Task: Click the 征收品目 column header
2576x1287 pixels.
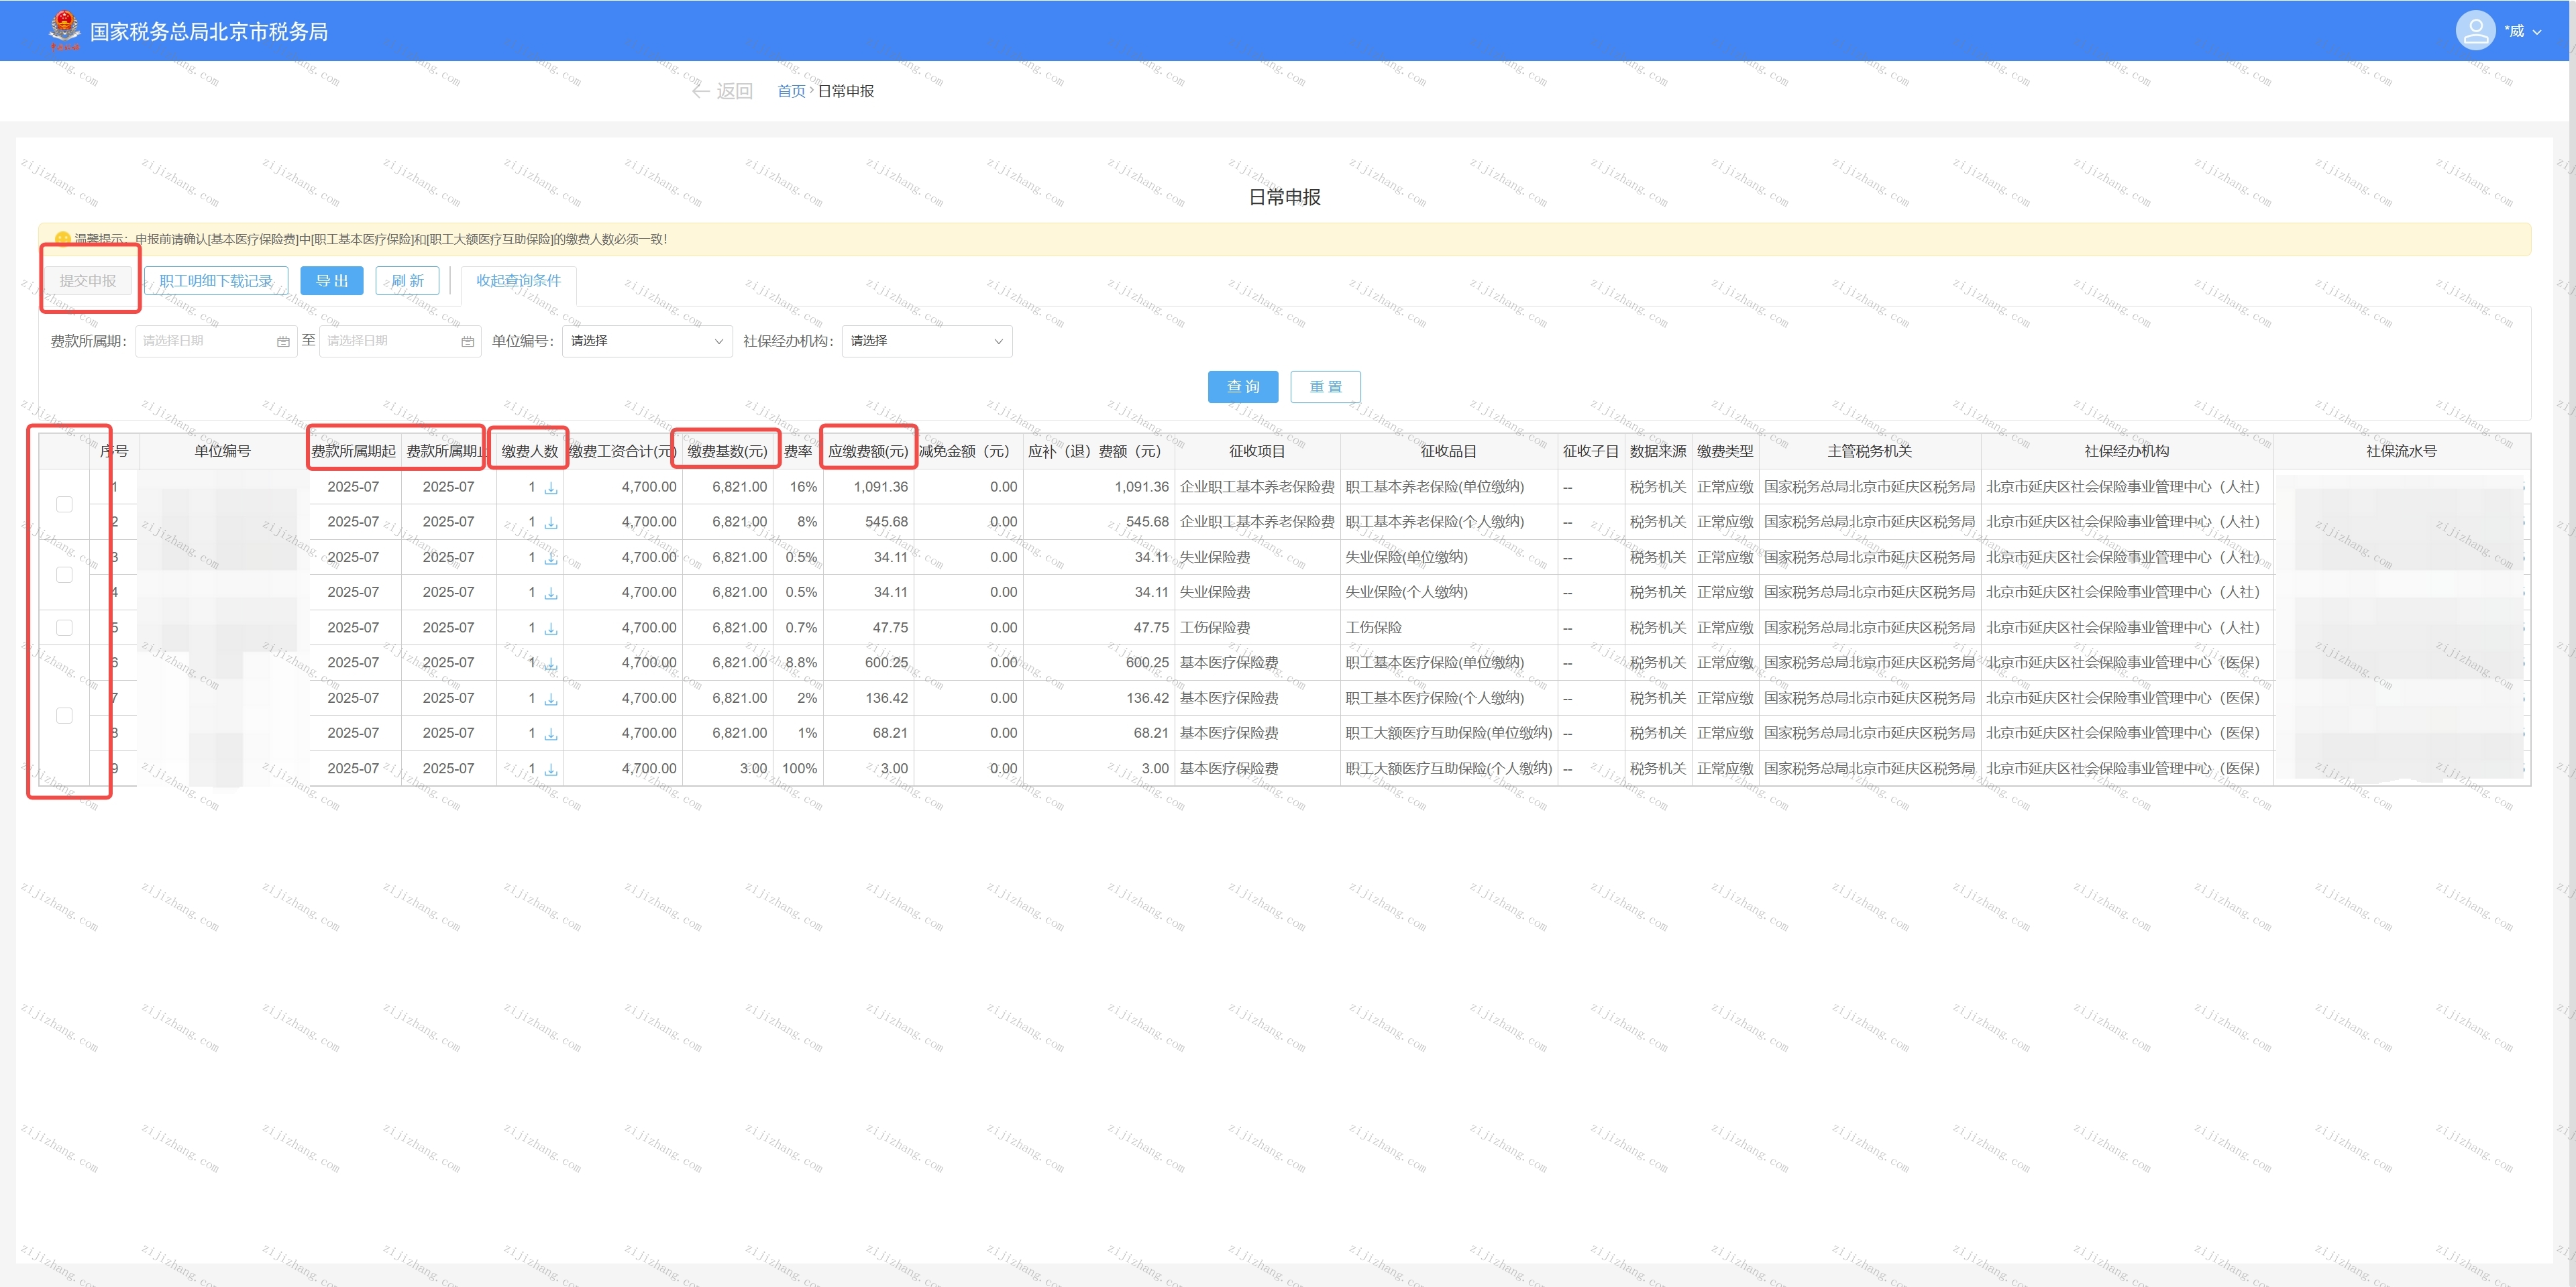Action: (x=1448, y=452)
